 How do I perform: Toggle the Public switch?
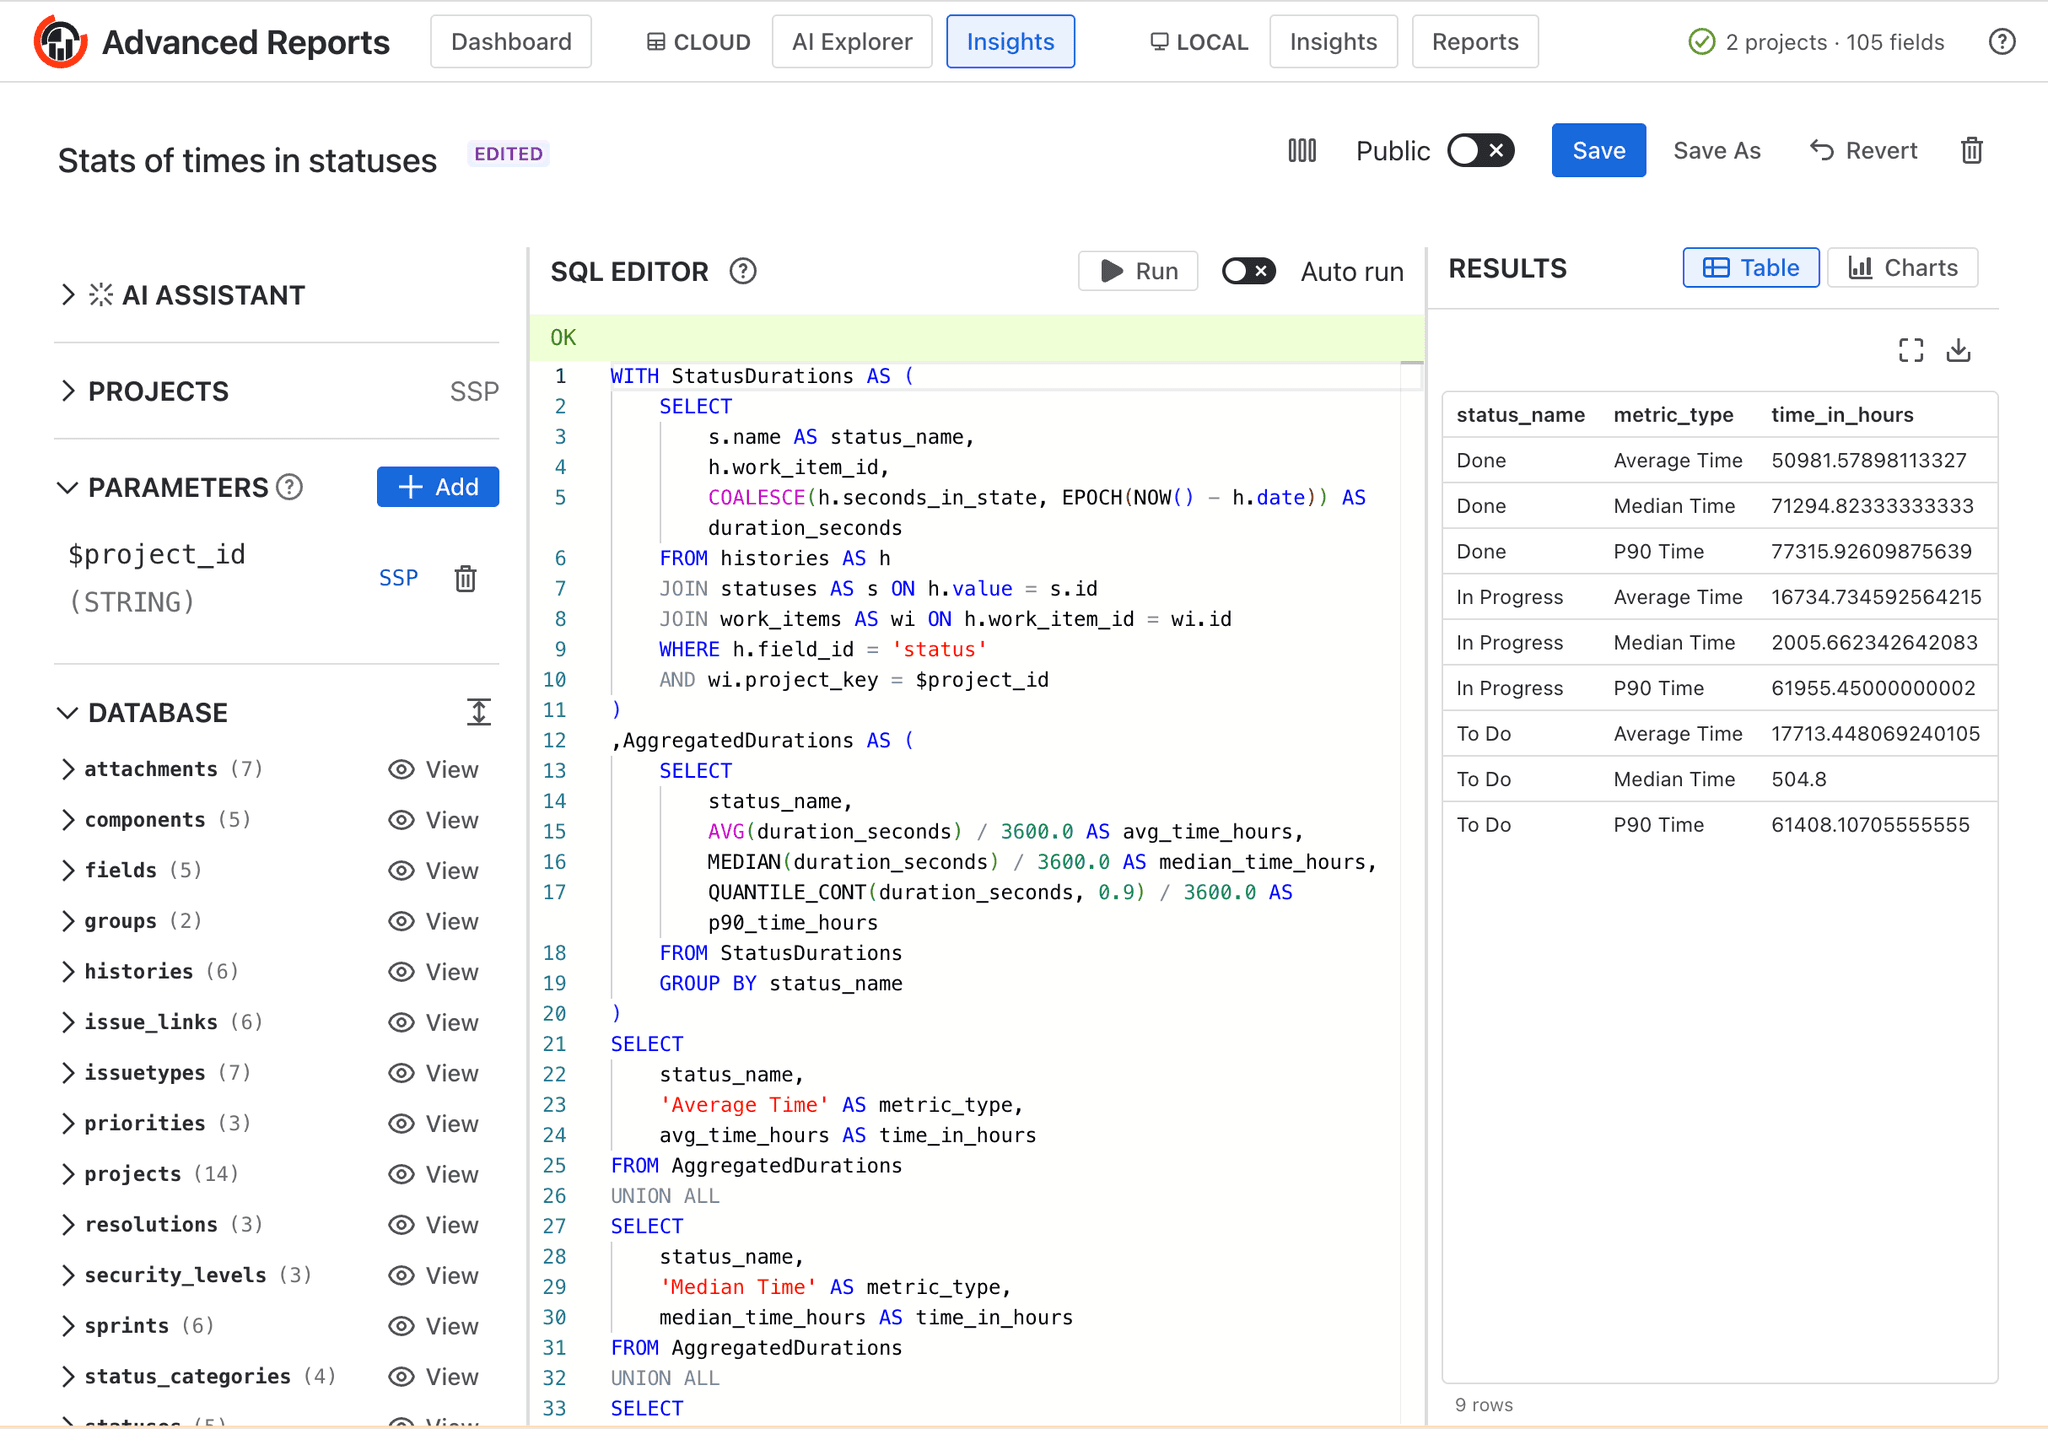(x=1481, y=151)
